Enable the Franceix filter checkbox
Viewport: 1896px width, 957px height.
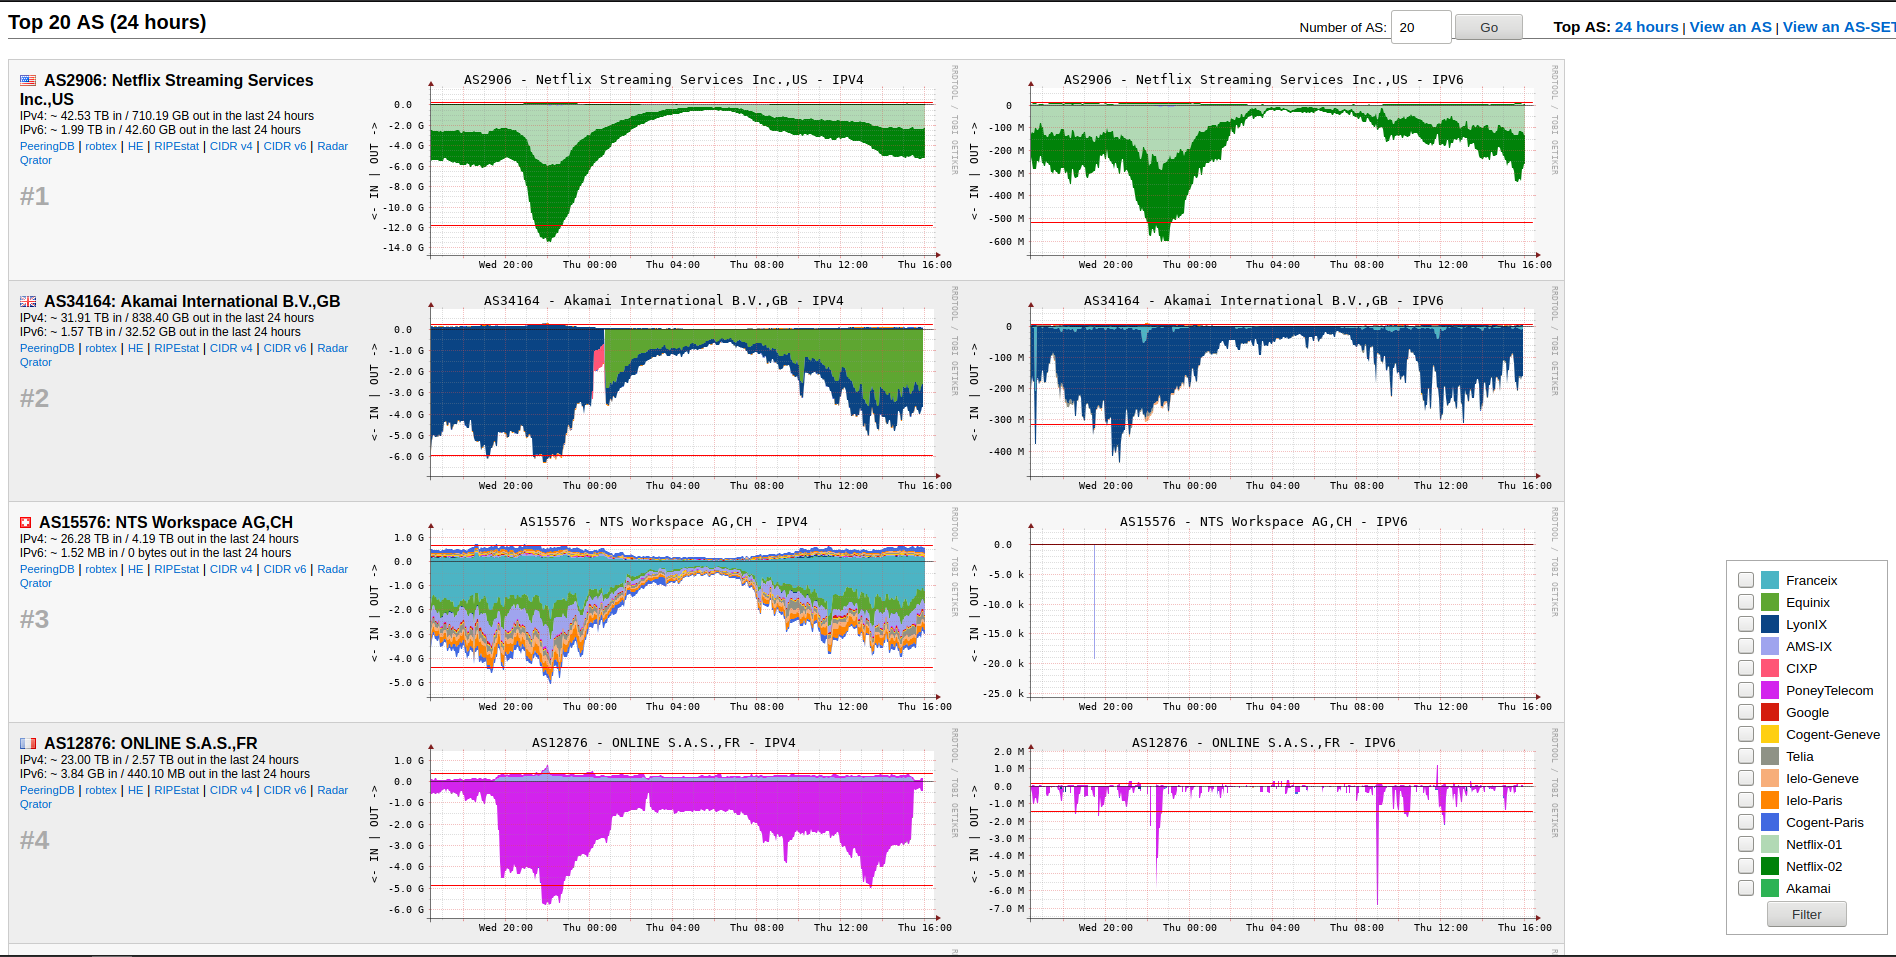click(1746, 580)
